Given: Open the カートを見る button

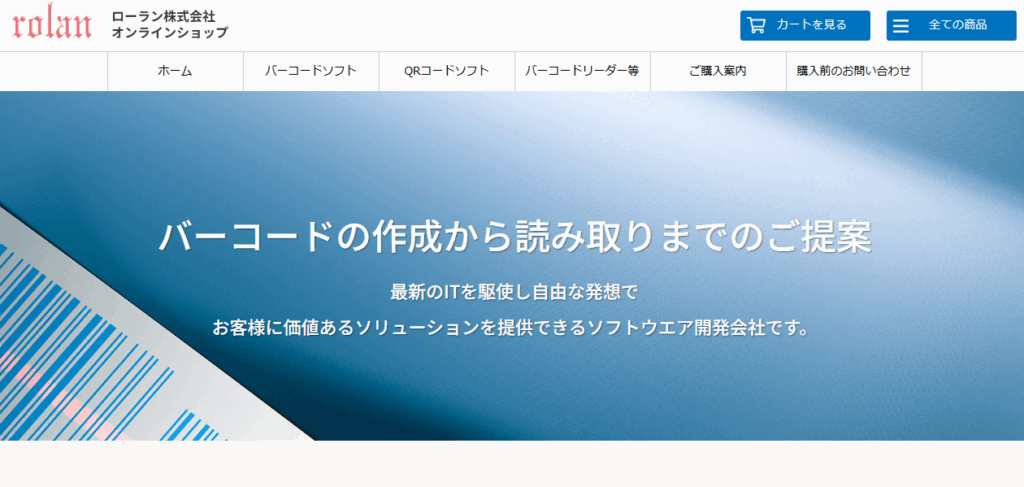Looking at the screenshot, I should (x=805, y=25).
